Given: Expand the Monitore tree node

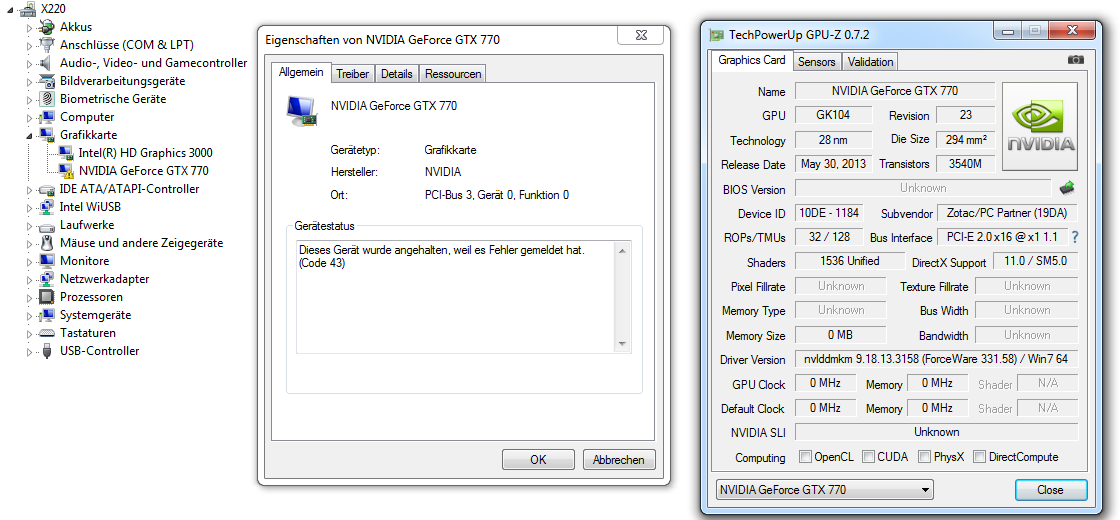Looking at the screenshot, I should 29,261.
